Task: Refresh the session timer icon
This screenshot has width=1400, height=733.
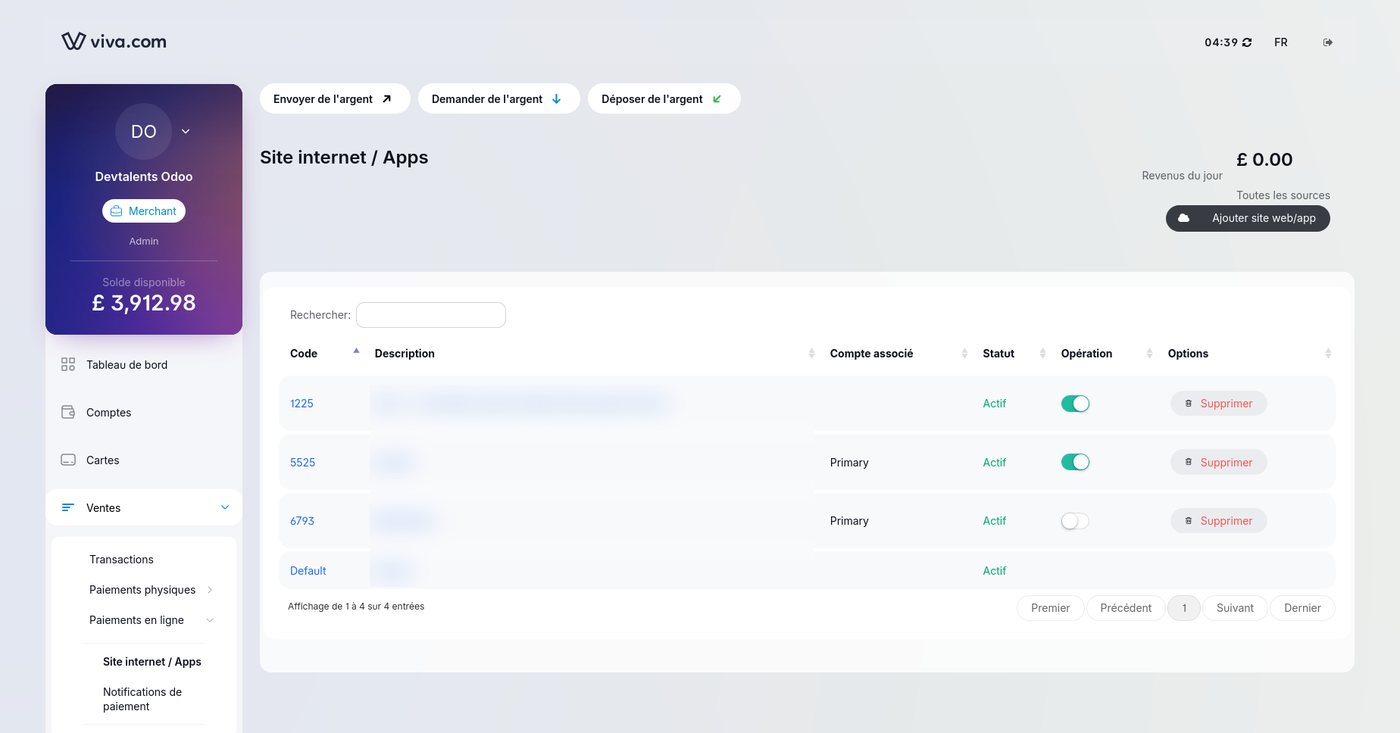Action: tap(1247, 43)
